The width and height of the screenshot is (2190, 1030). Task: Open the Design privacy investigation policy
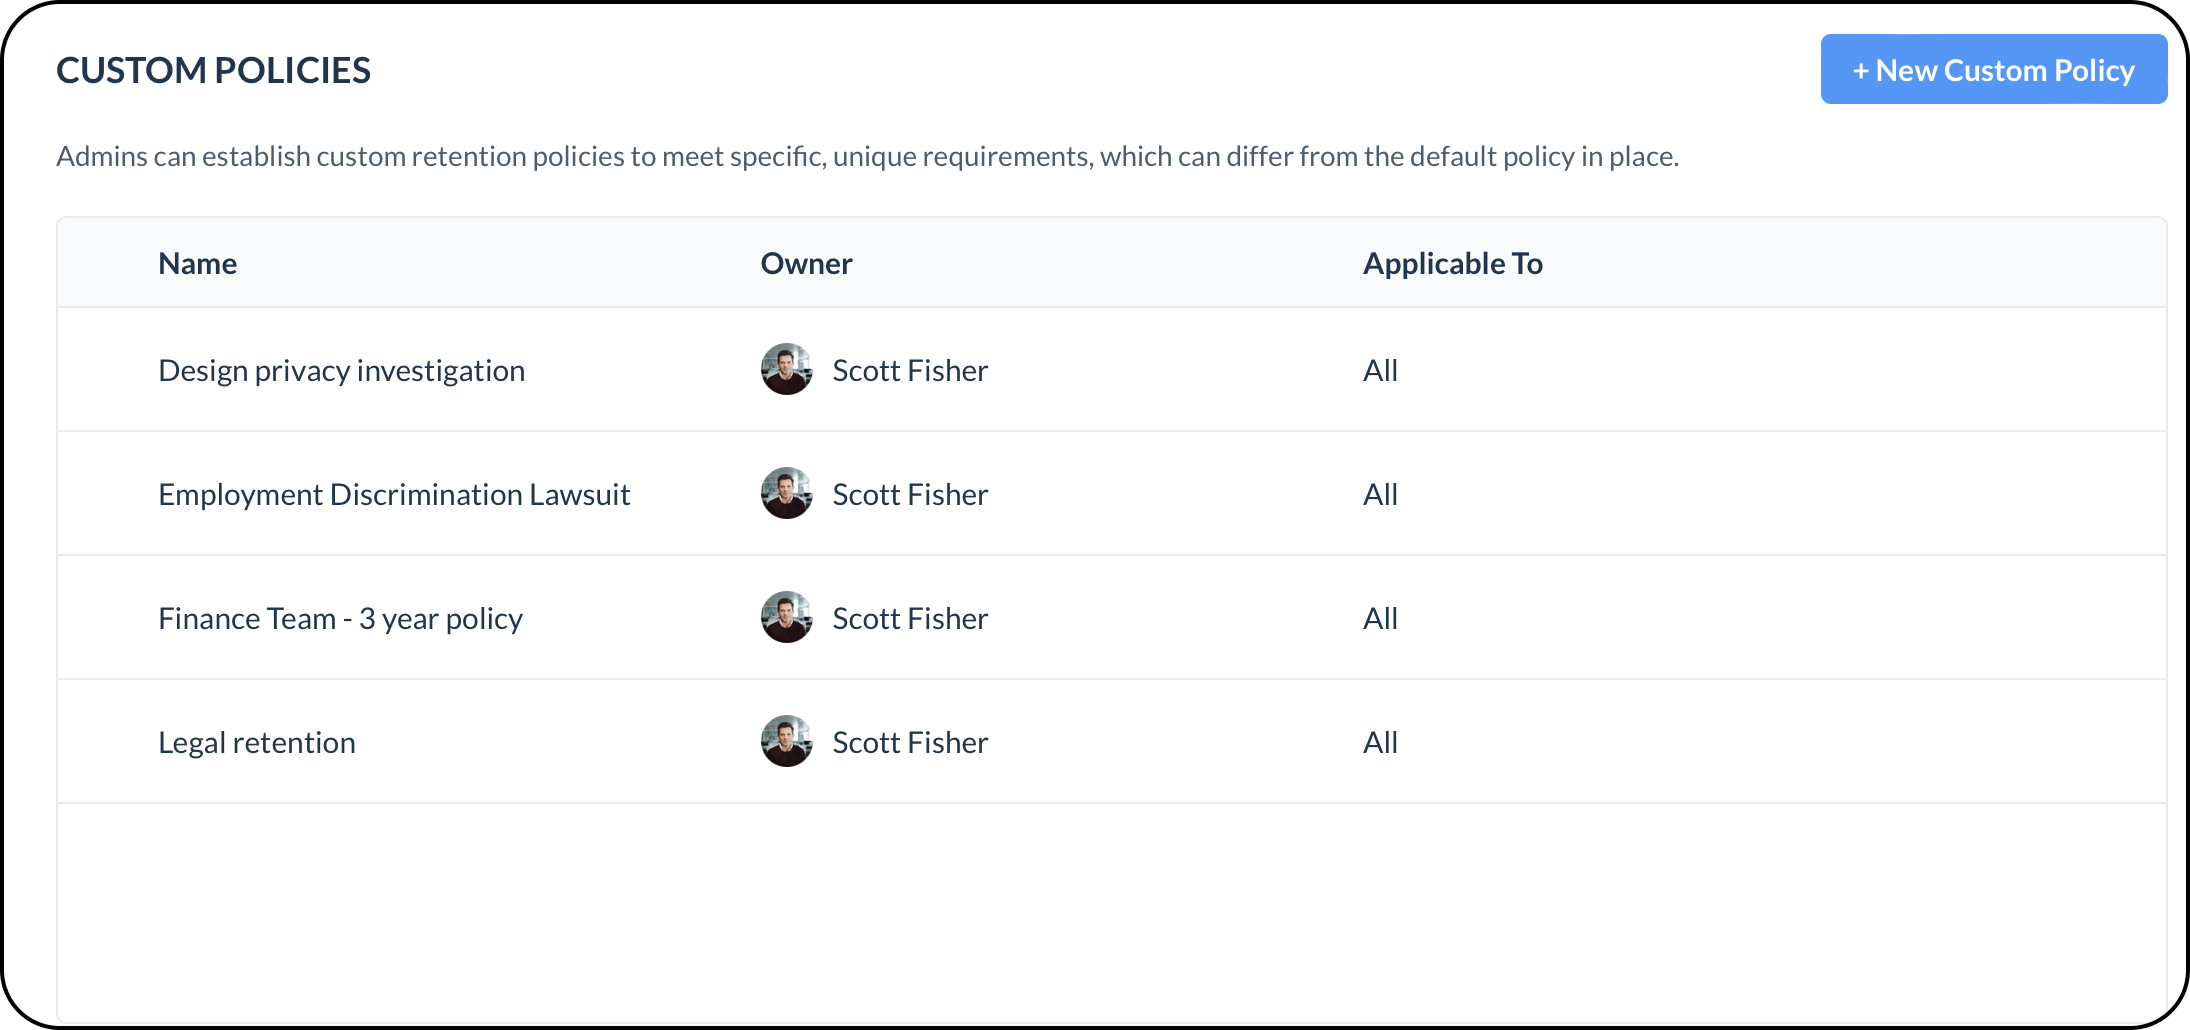click(341, 371)
